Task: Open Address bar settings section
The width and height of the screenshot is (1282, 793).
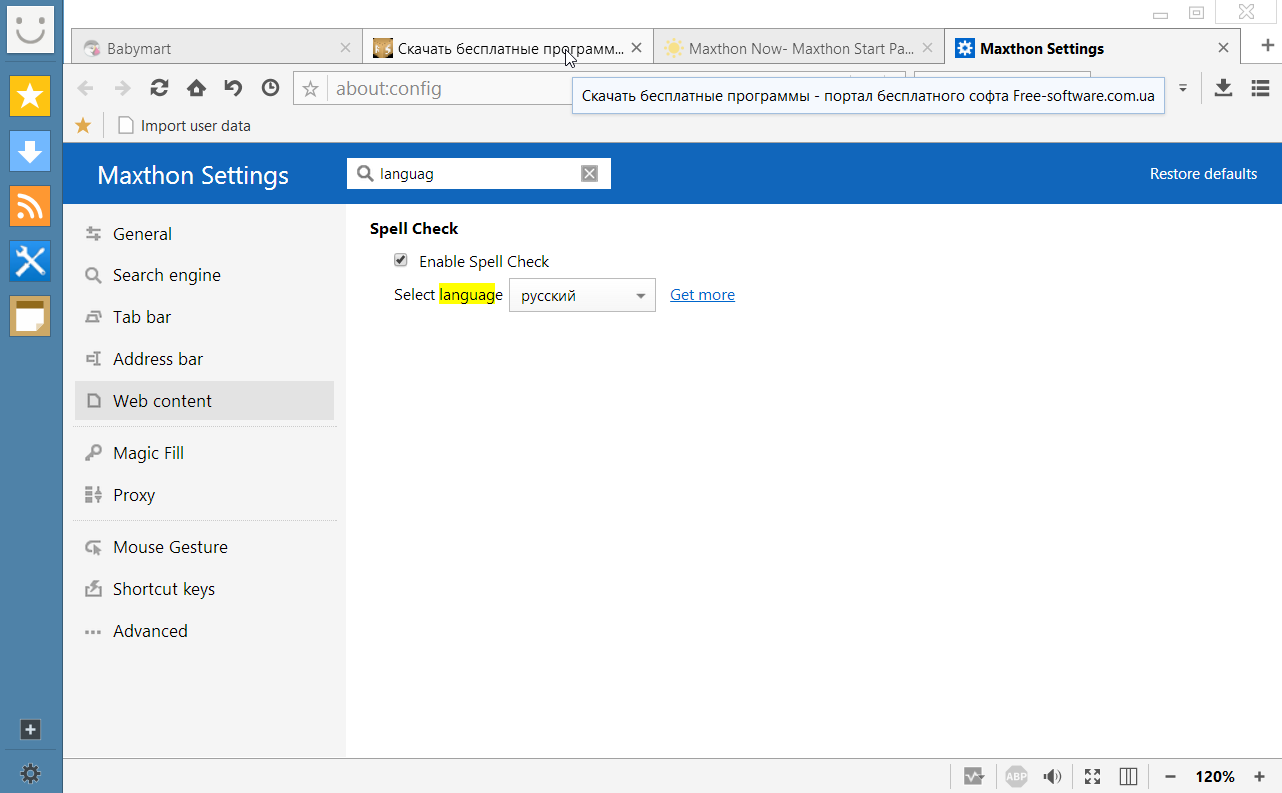Action: click(x=204, y=359)
